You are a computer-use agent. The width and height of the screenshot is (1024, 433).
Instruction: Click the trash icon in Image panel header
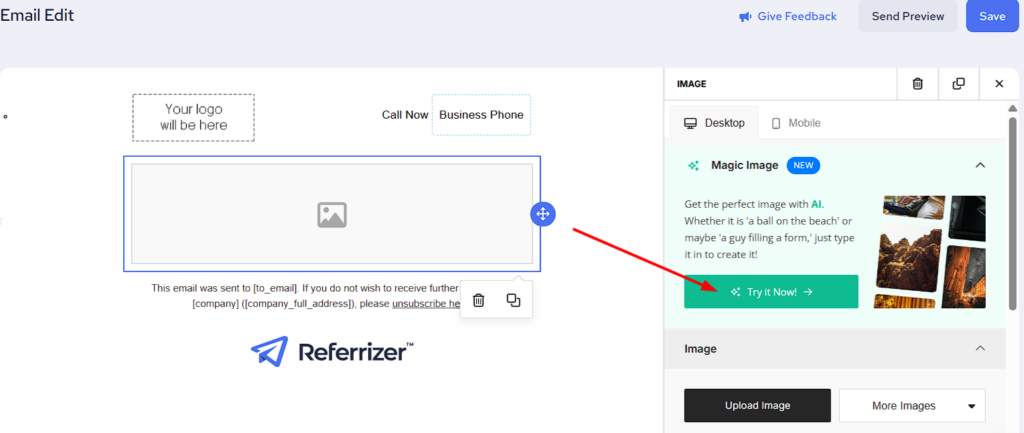917,84
